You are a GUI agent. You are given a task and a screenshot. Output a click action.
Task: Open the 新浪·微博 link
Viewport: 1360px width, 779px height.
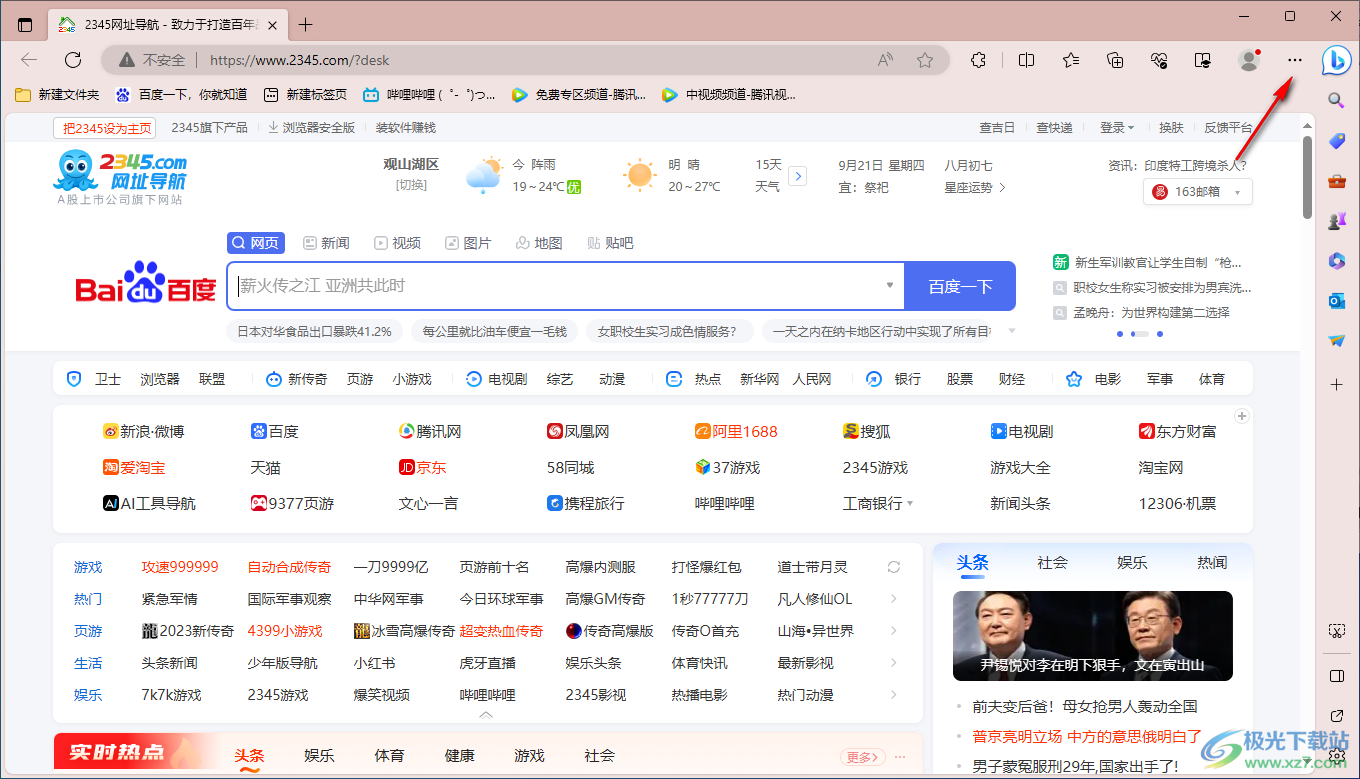pyautogui.click(x=144, y=432)
